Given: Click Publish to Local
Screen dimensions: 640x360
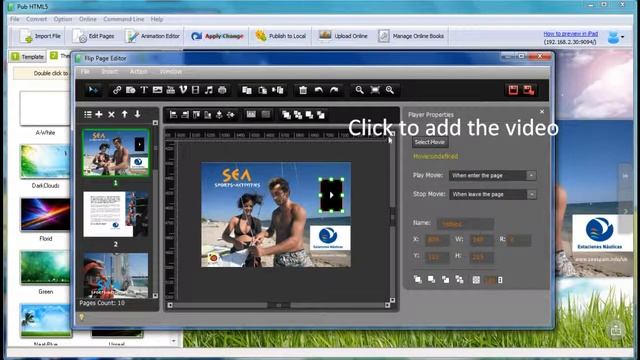Looking at the screenshot, I should [280, 36].
